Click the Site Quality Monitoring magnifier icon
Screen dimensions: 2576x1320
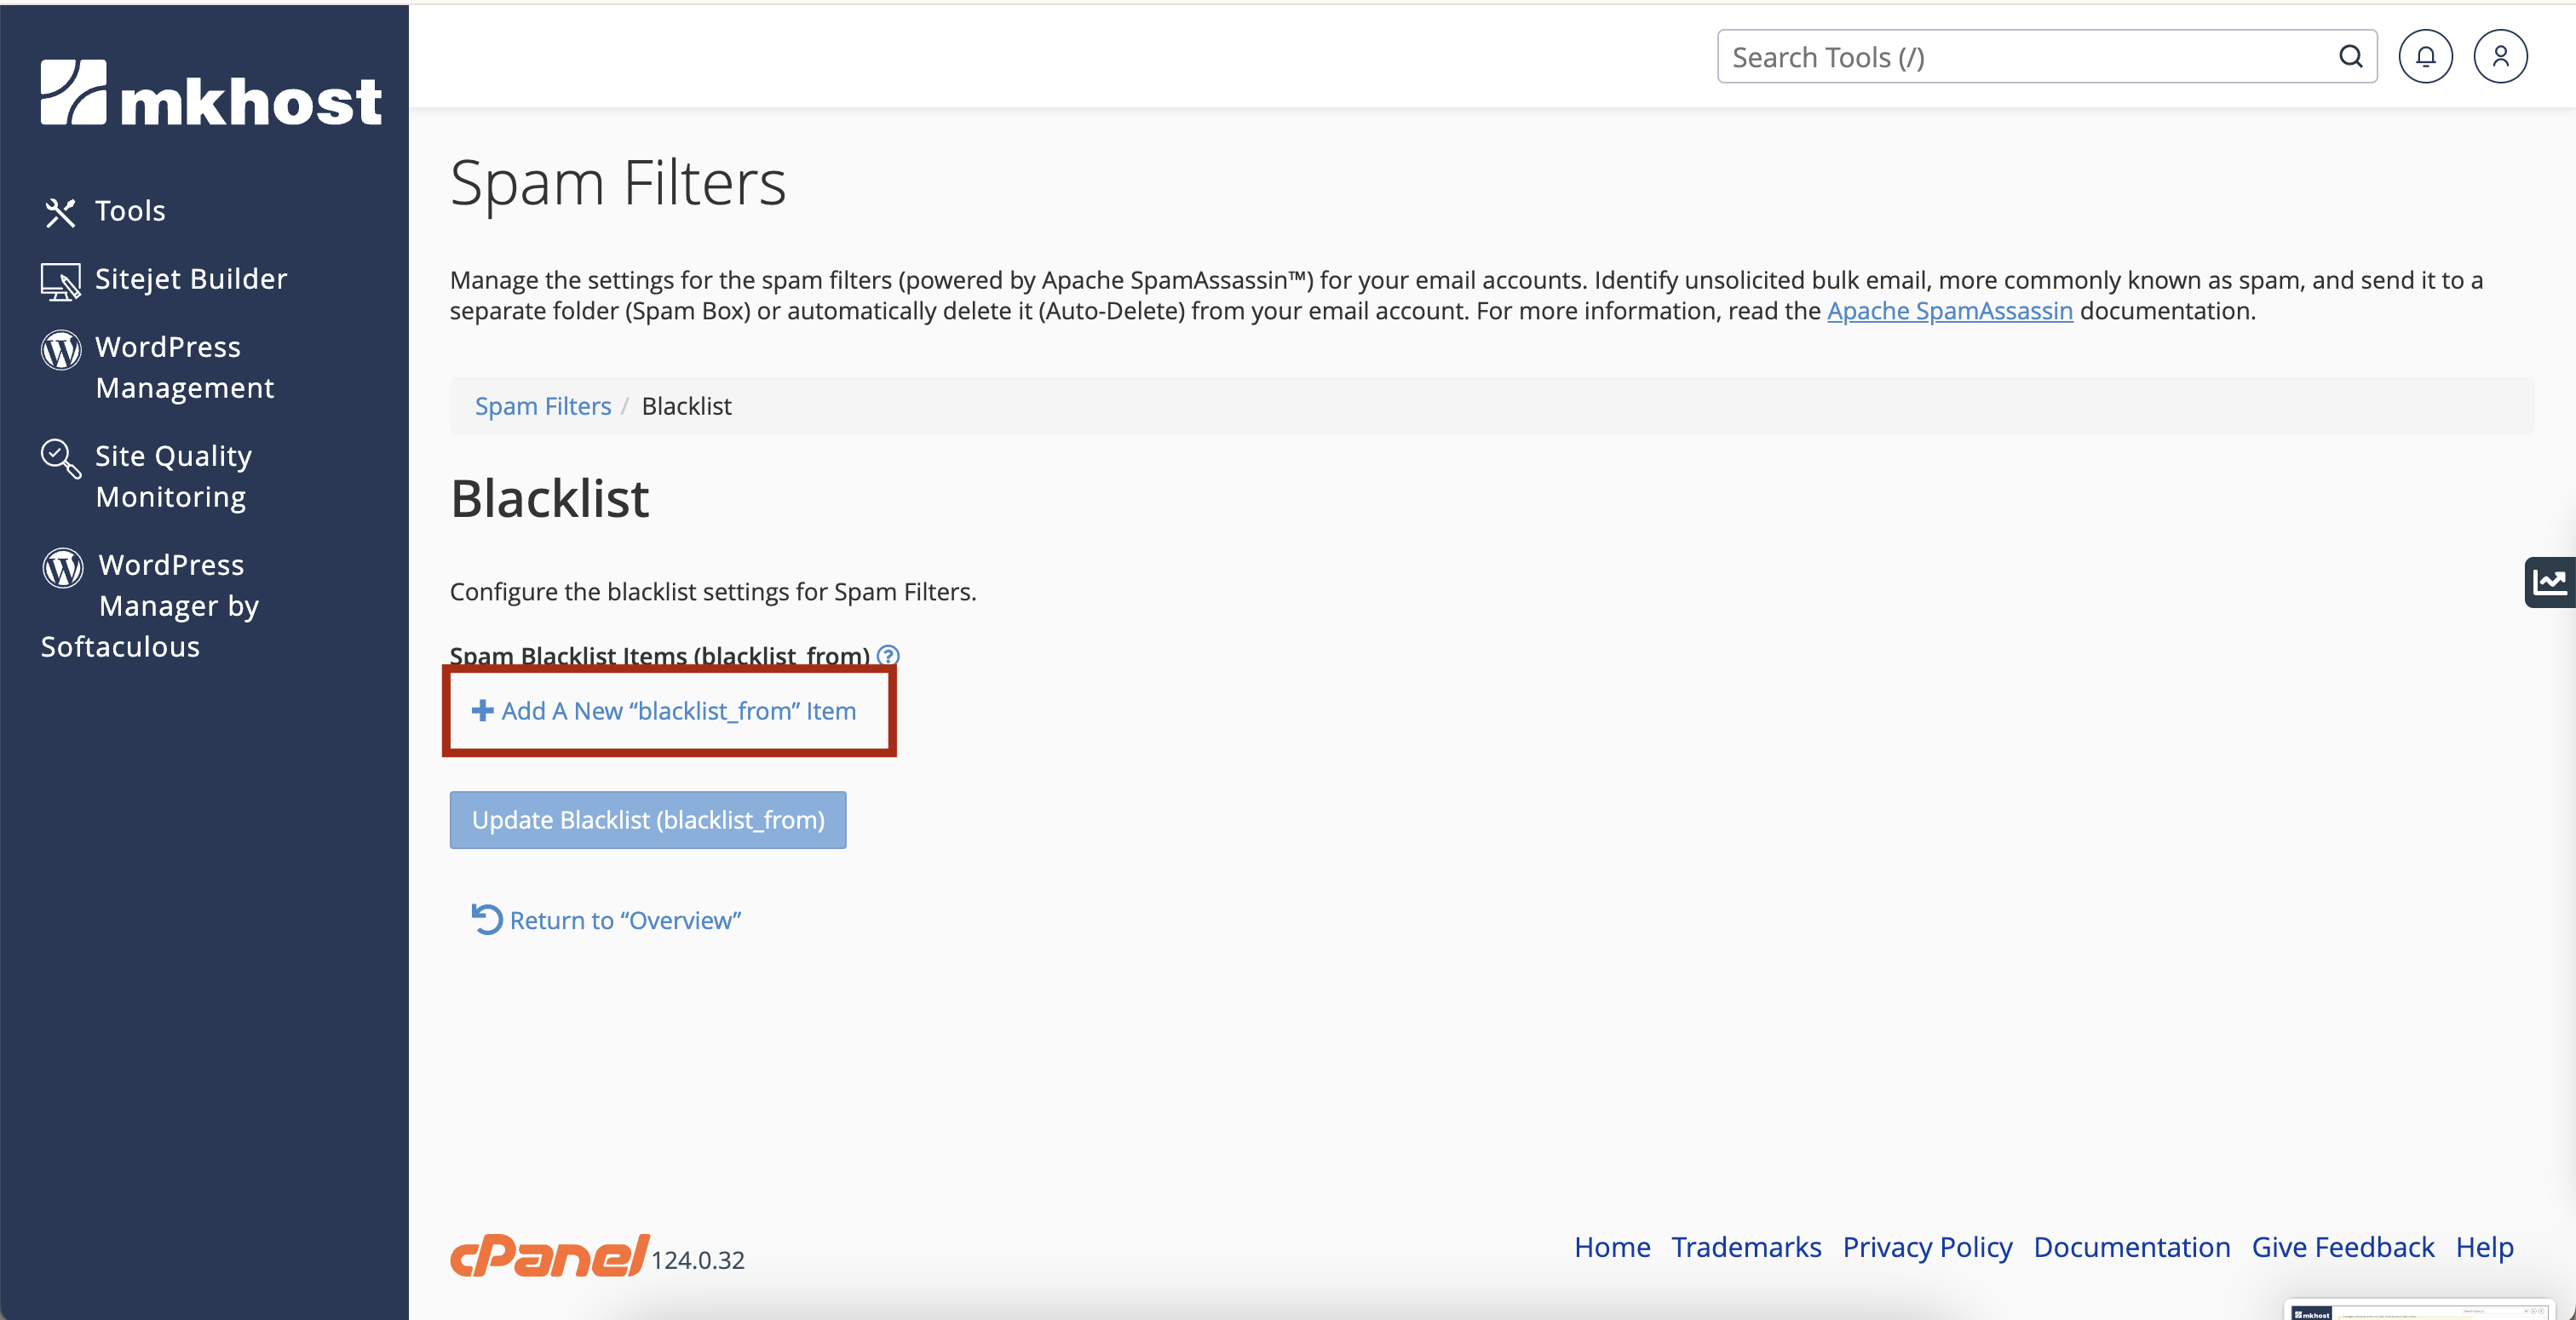pos(60,458)
